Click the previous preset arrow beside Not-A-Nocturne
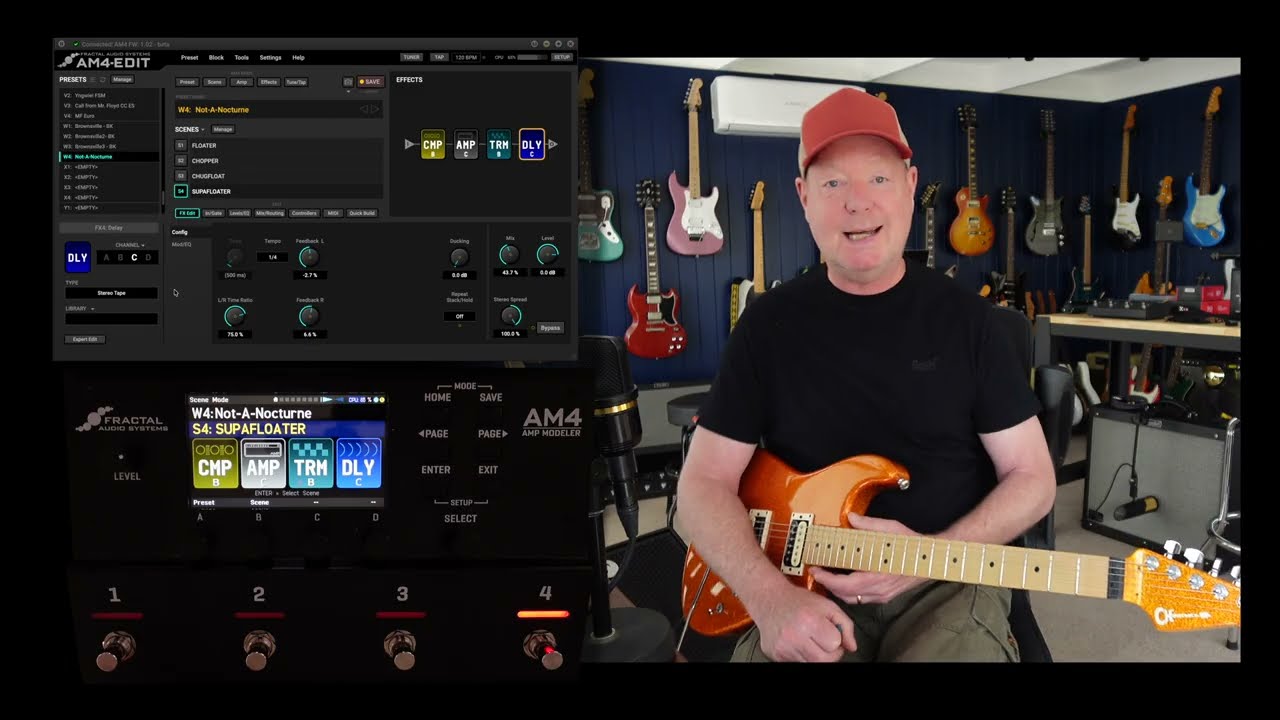This screenshot has height=720, width=1280. click(364, 109)
